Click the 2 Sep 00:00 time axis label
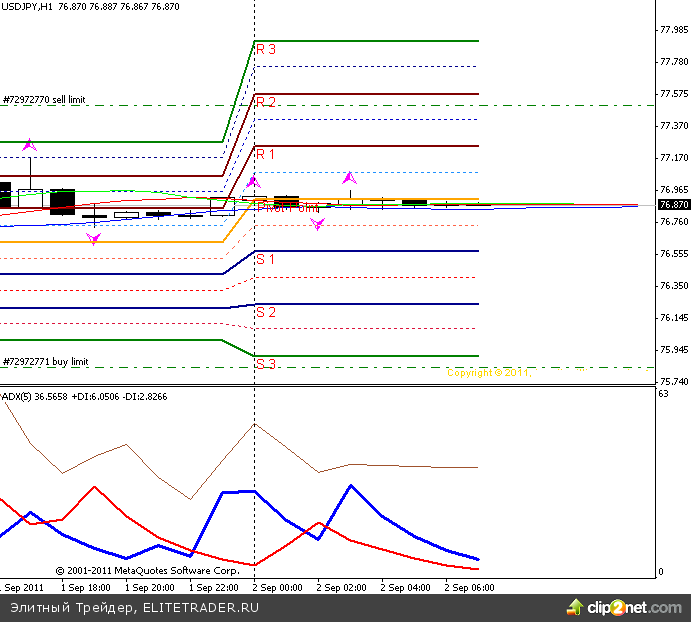Image resolution: width=691 pixels, height=622 pixels. tap(279, 587)
